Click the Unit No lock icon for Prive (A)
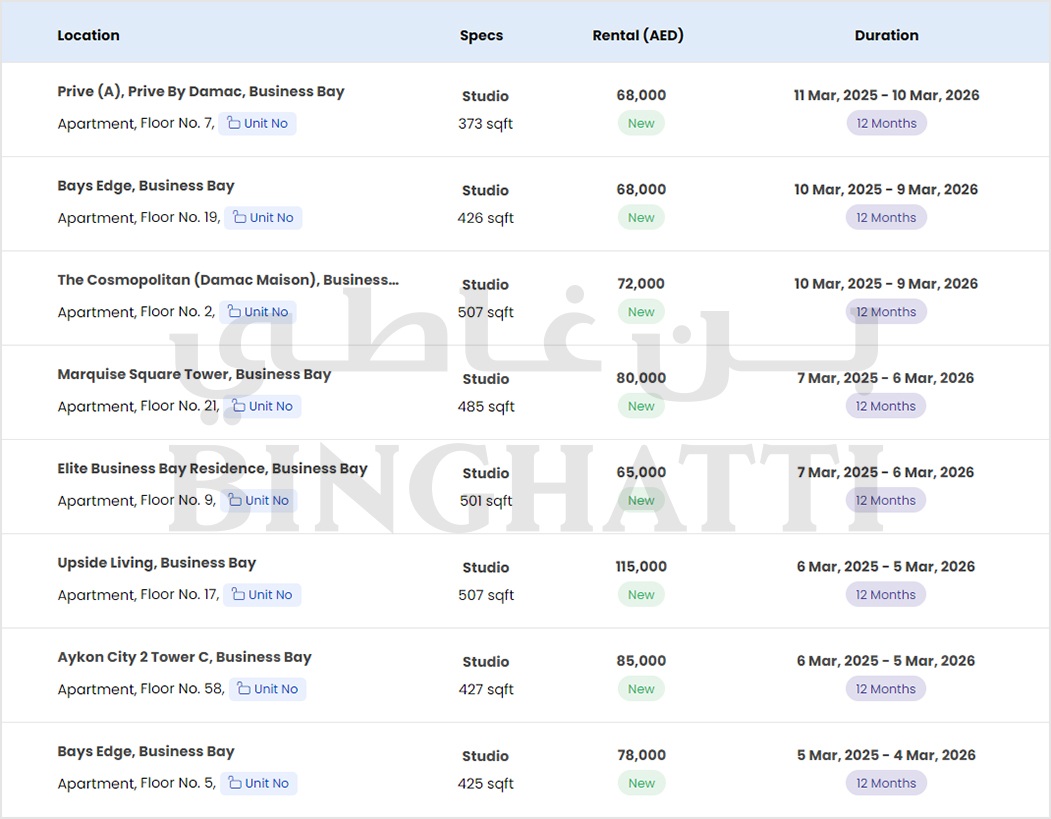The height and width of the screenshot is (819, 1051). 234,124
